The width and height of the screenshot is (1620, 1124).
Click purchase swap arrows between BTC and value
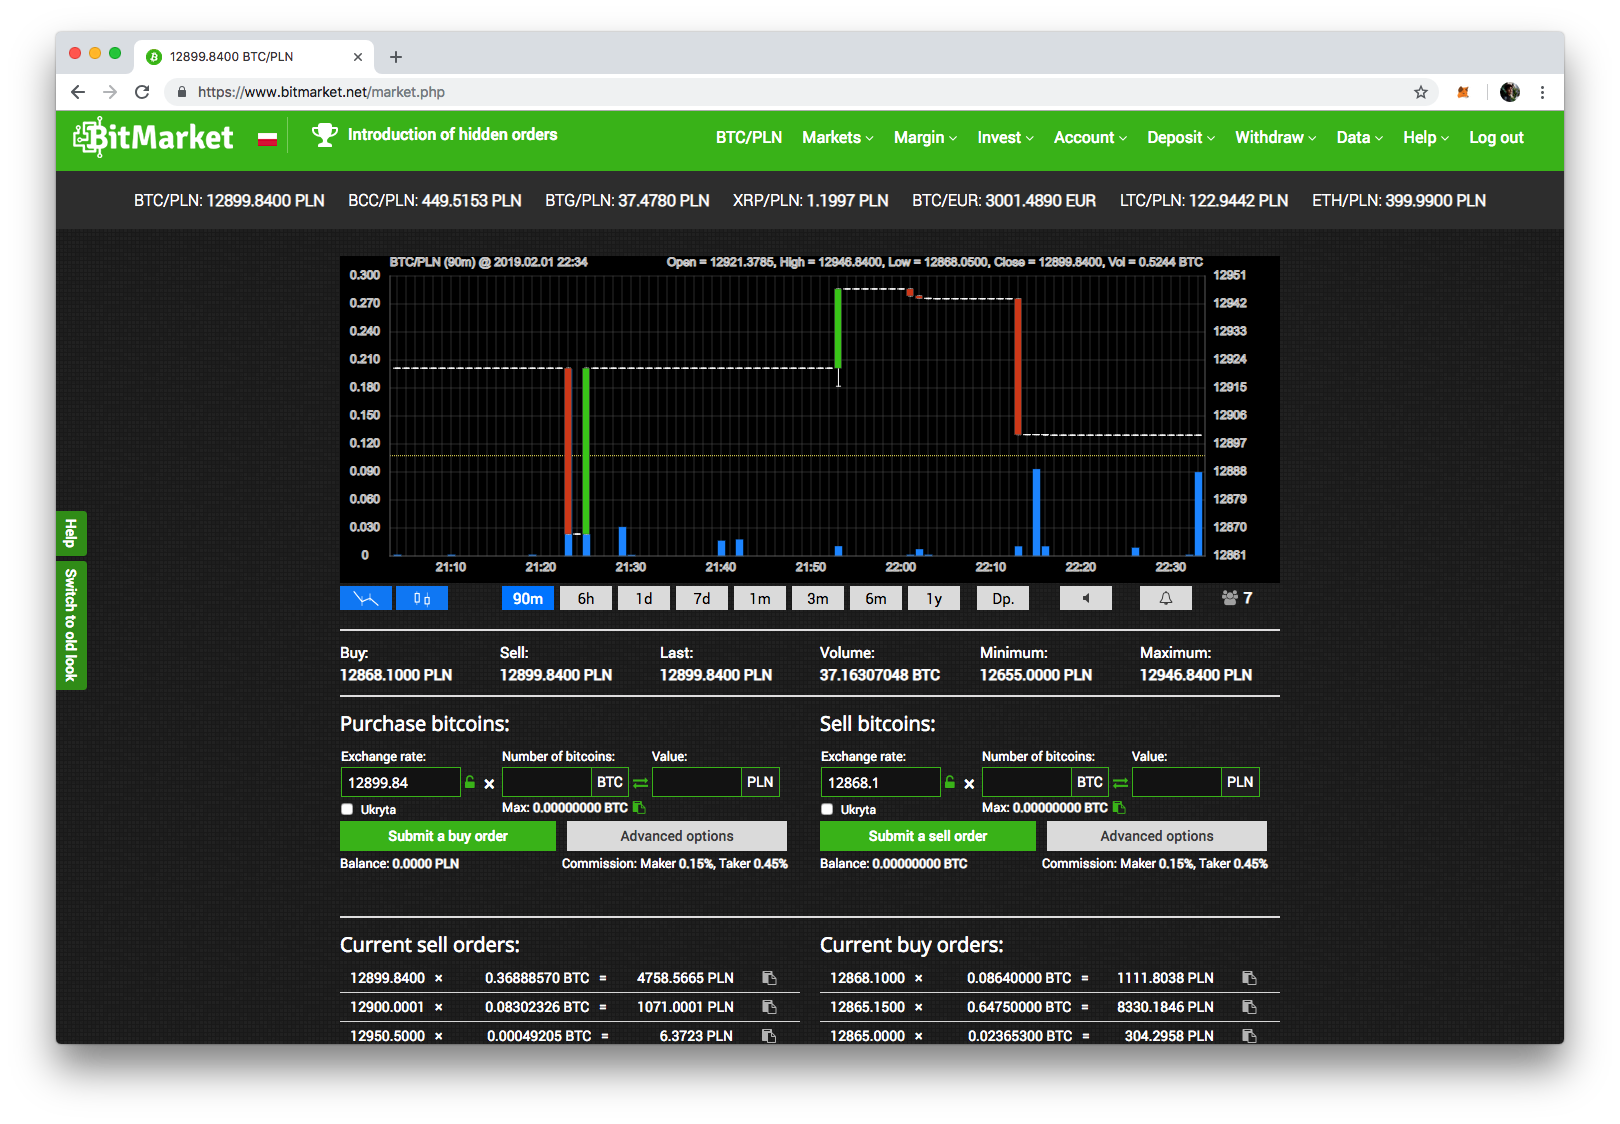pyautogui.click(x=641, y=783)
